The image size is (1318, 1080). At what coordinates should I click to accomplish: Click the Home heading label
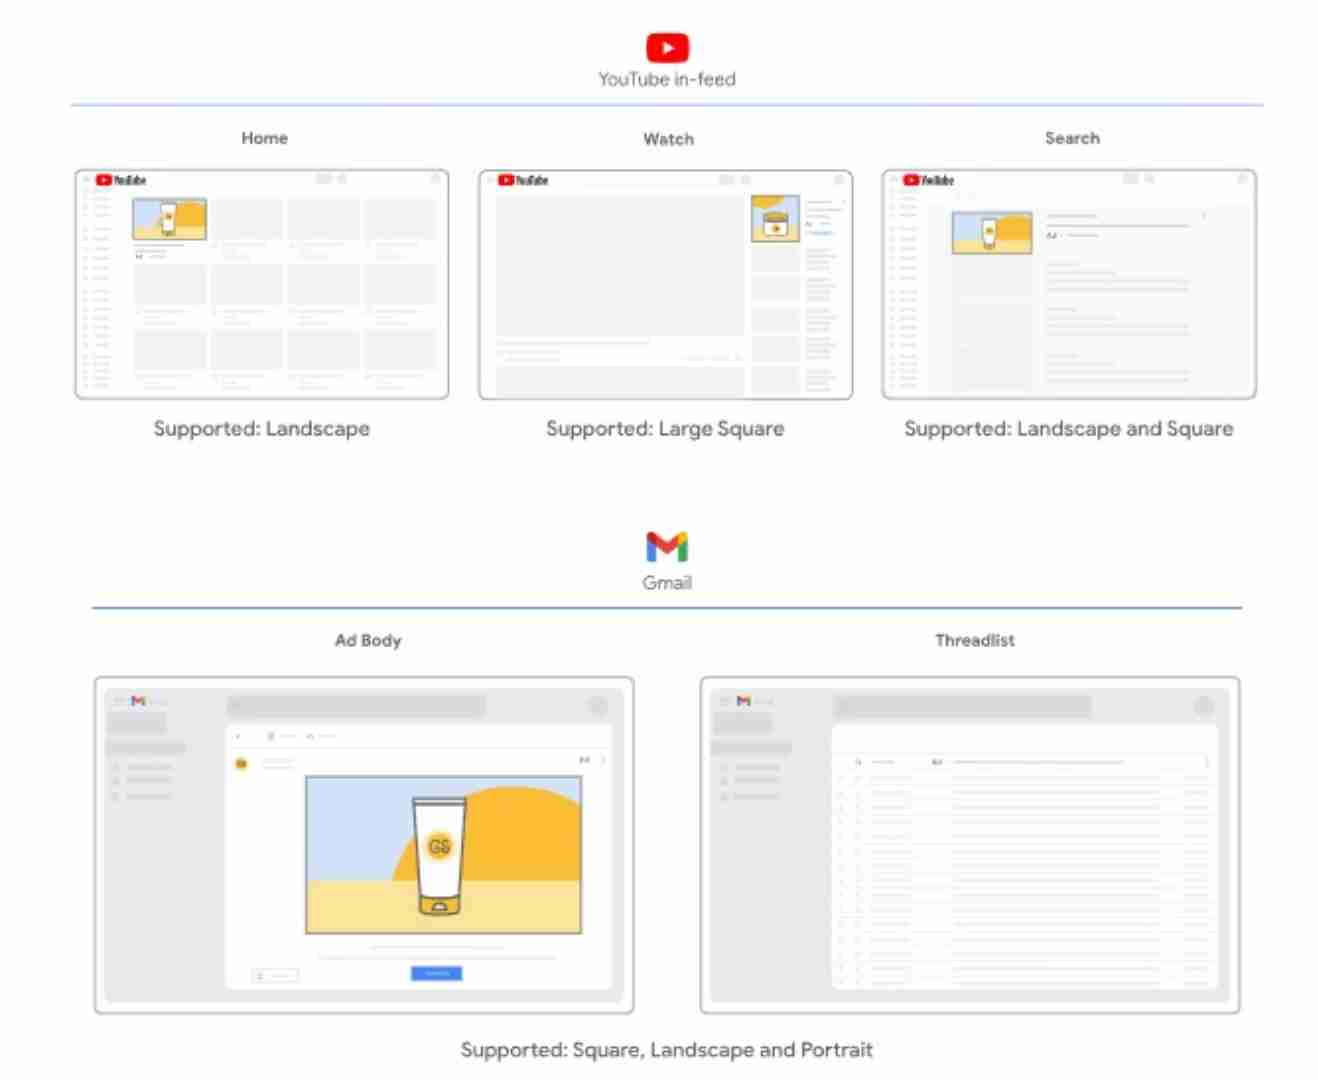tap(264, 138)
